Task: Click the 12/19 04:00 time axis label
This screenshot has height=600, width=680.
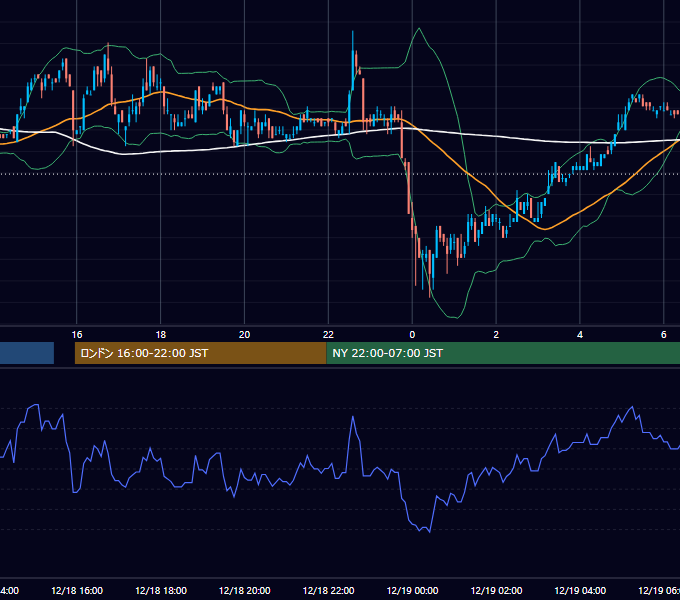Action: click(580, 590)
